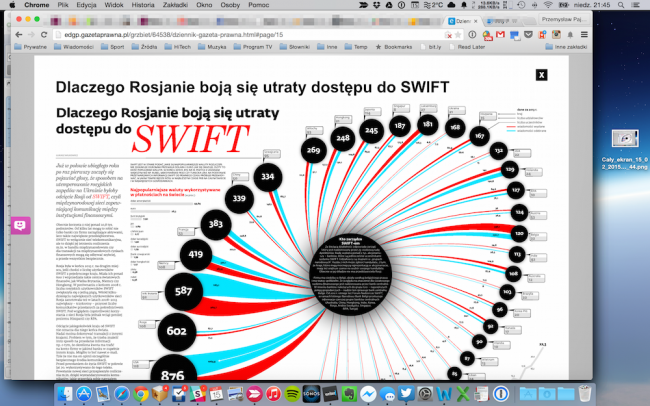This screenshot has height=406, width=650.
Task: Open Evernote from the Dock
Action: pos(349,394)
